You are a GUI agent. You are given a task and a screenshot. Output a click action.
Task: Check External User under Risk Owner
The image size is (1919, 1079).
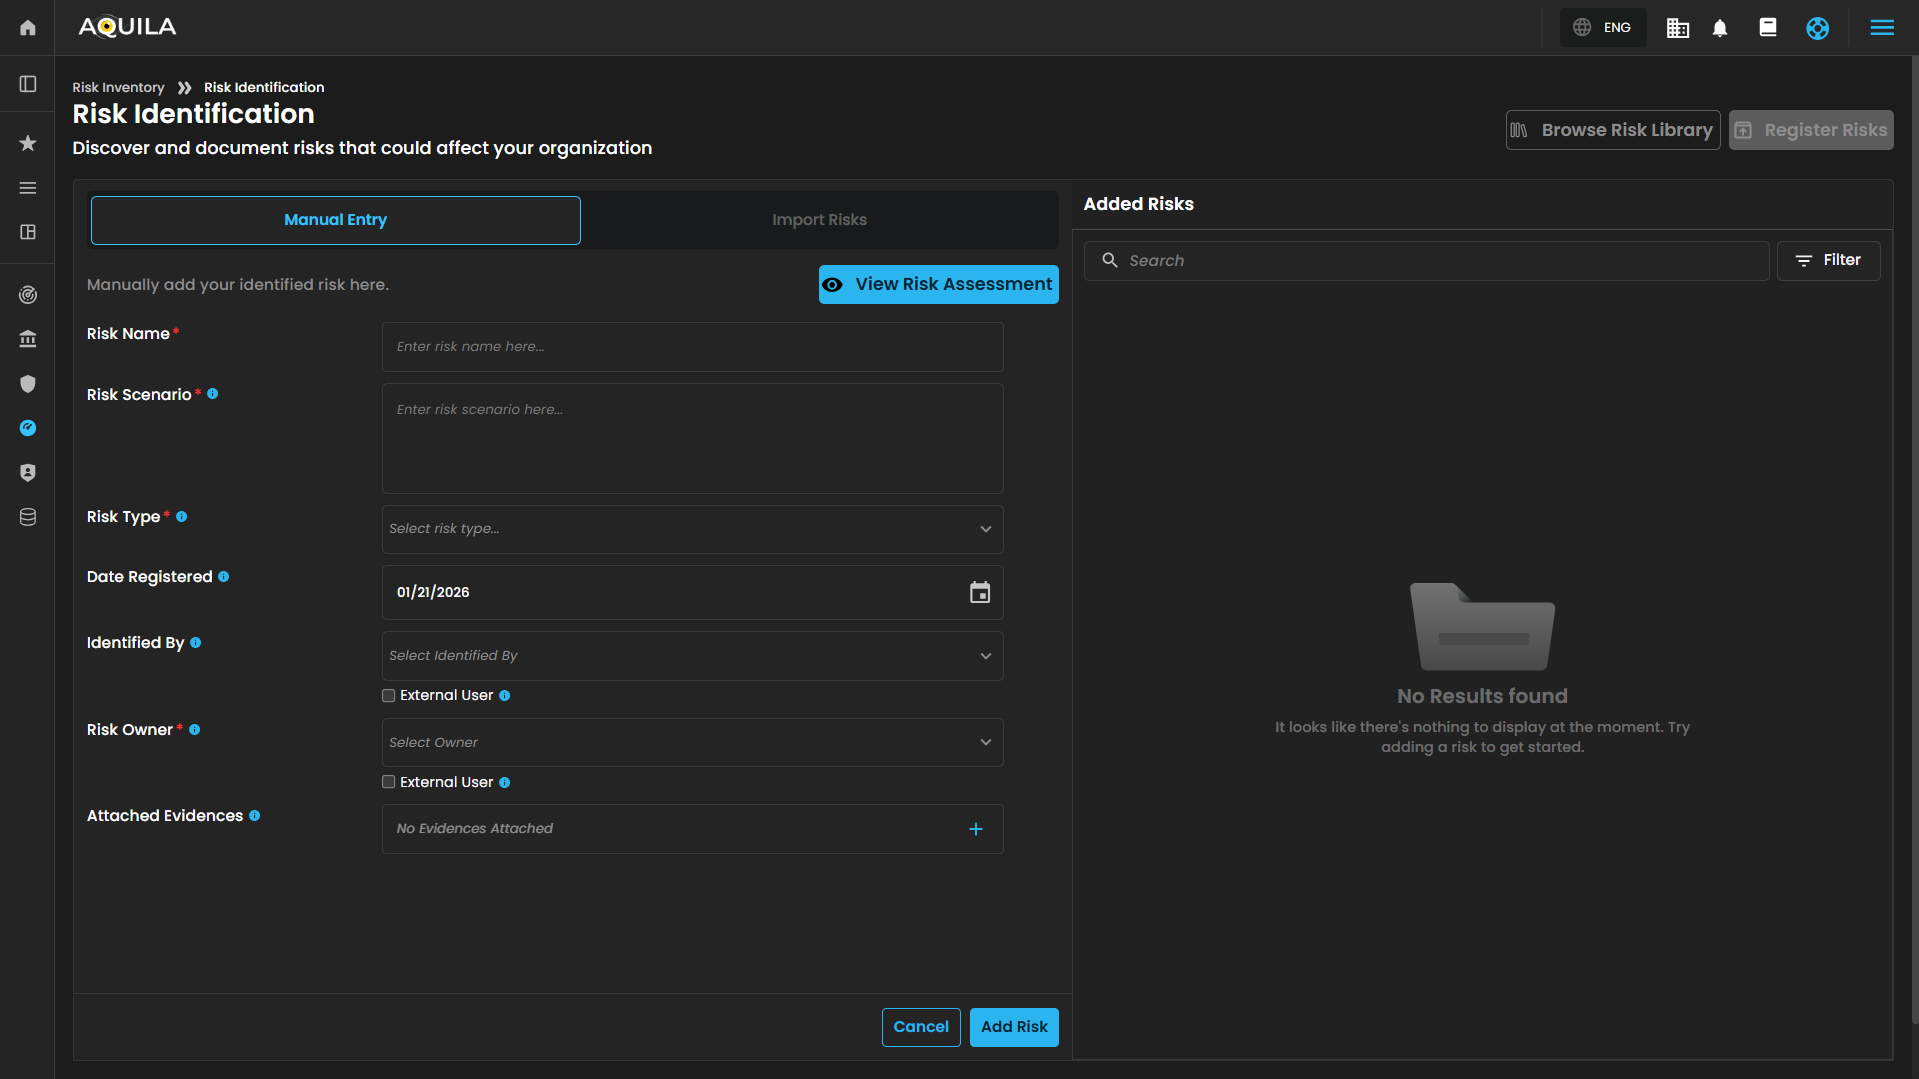pos(389,782)
